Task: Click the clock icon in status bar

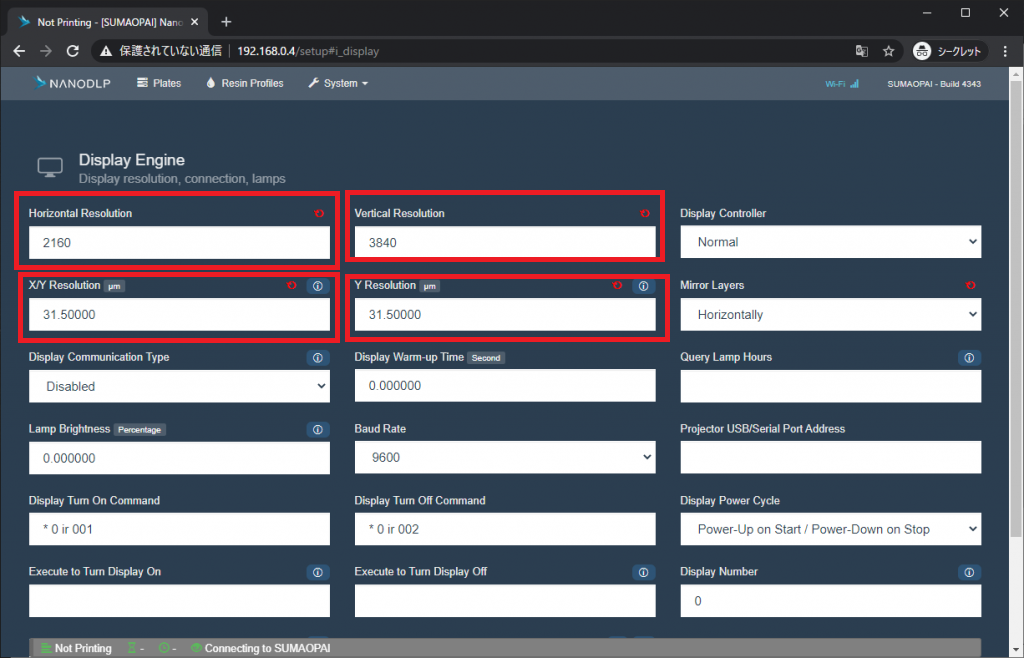Action: [x=164, y=648]
